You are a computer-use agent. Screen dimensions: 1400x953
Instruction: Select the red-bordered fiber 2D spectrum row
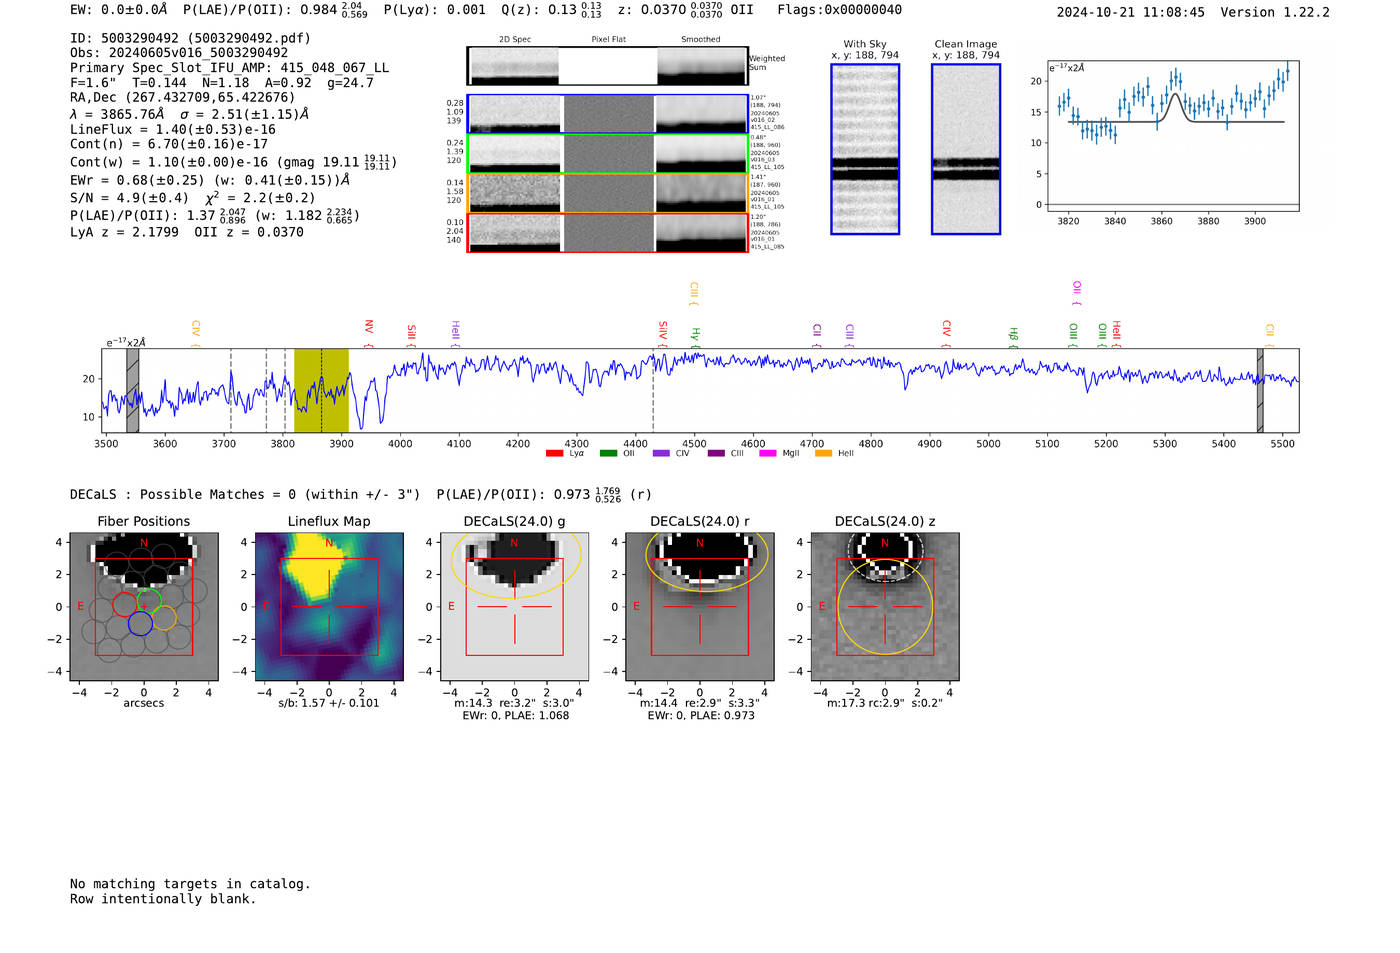(x=607, y=233)
